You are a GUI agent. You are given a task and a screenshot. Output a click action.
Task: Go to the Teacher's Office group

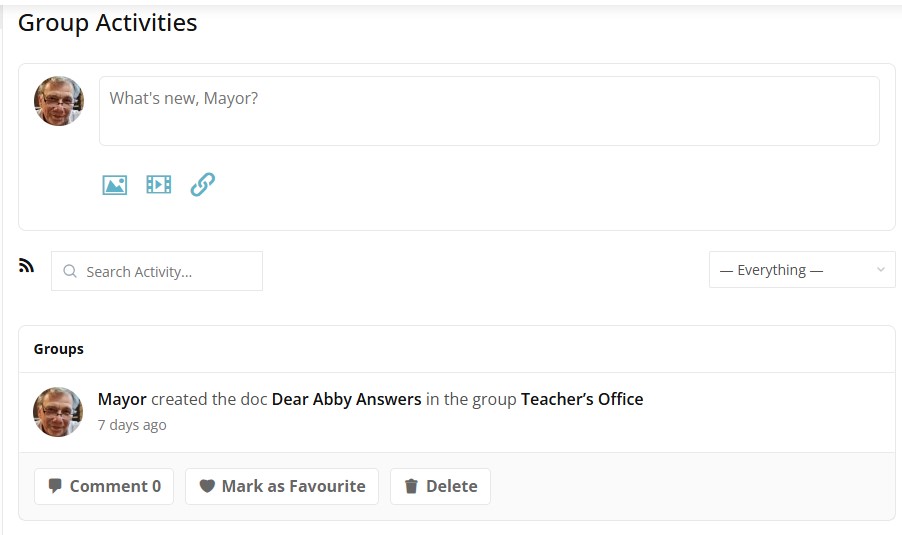pos(582,399)
